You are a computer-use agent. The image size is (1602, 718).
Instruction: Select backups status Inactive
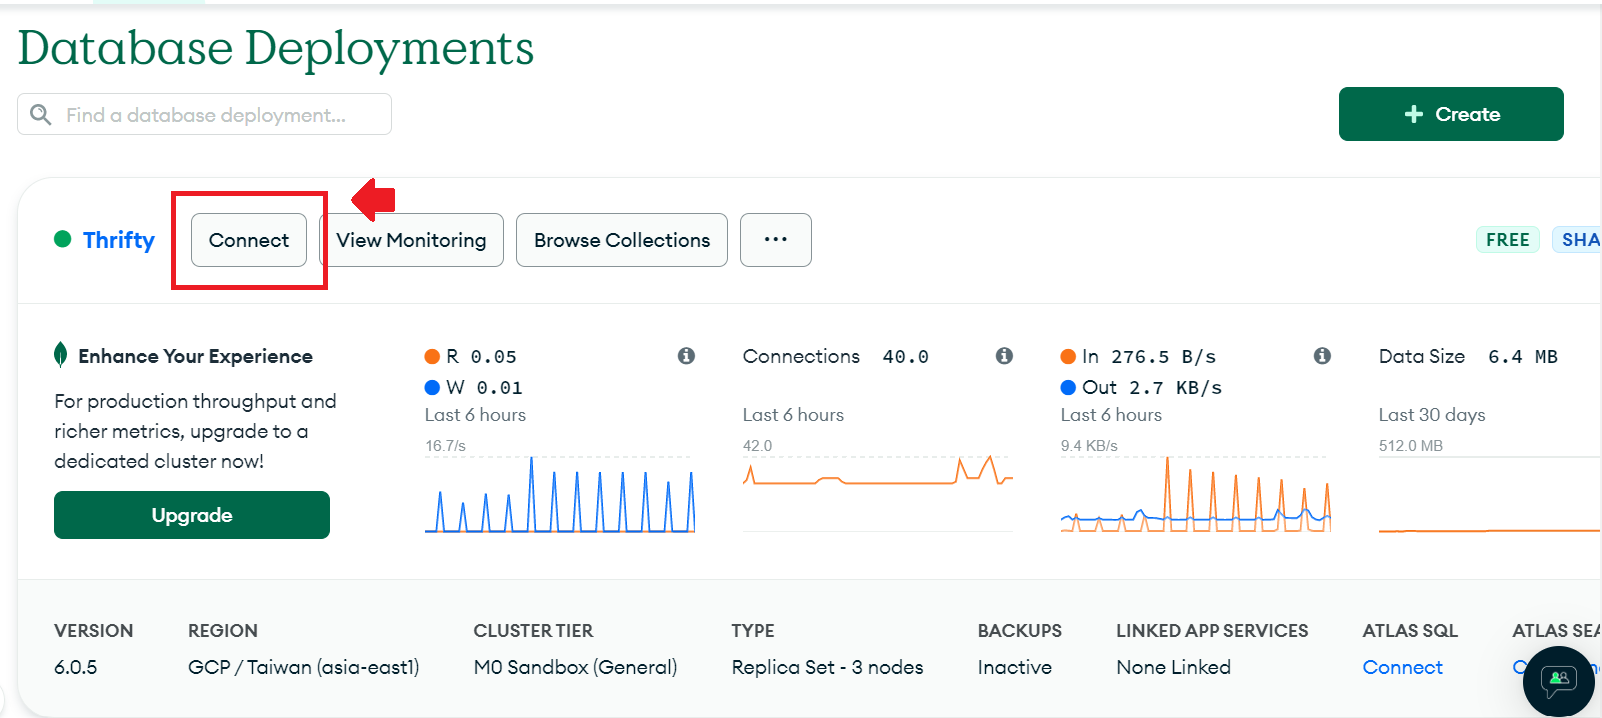pos(1015,667)
